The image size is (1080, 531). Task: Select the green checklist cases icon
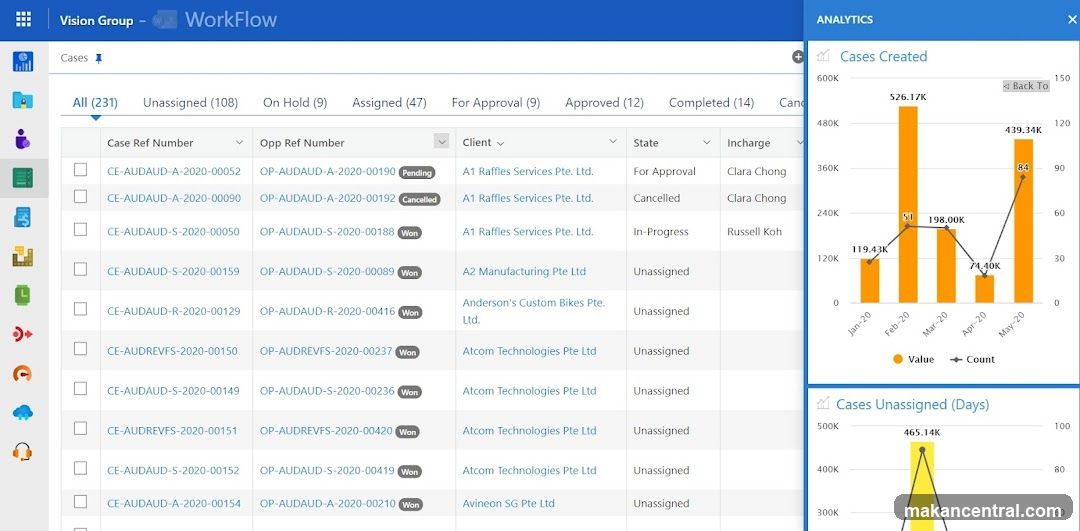(23, 178)
